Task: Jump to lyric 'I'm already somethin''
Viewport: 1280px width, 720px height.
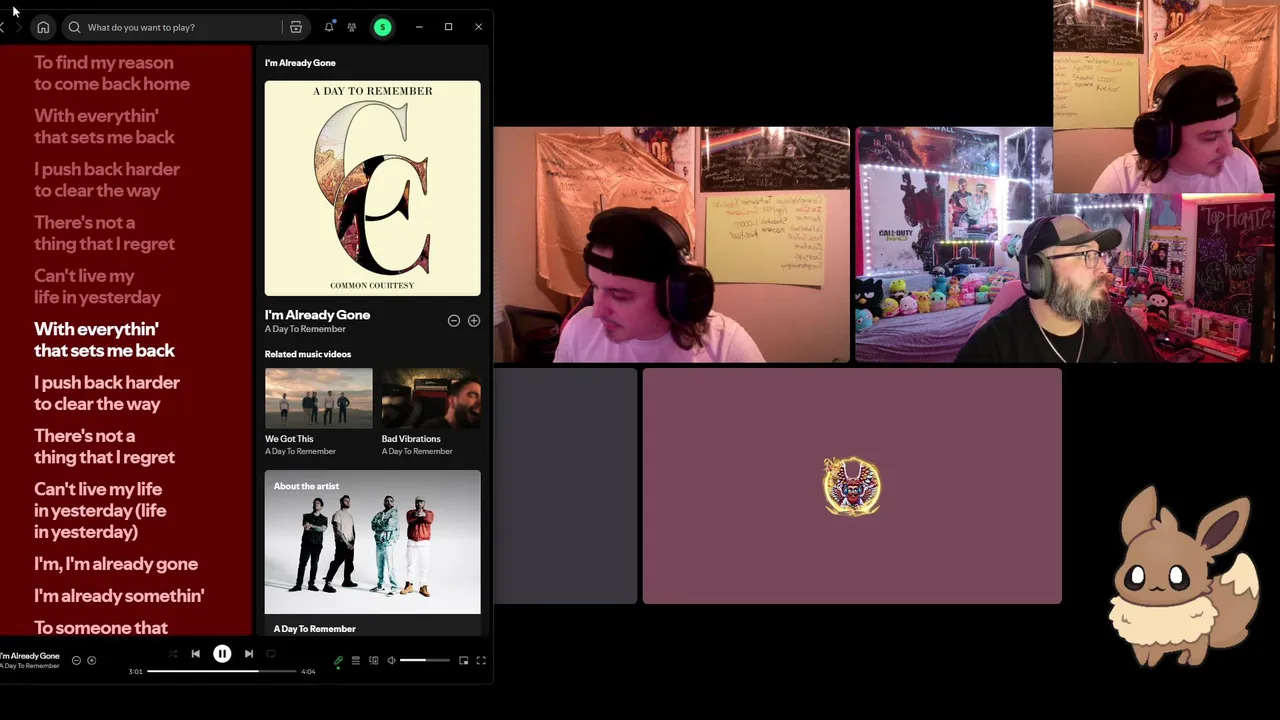Action: [x=119, y=596]
